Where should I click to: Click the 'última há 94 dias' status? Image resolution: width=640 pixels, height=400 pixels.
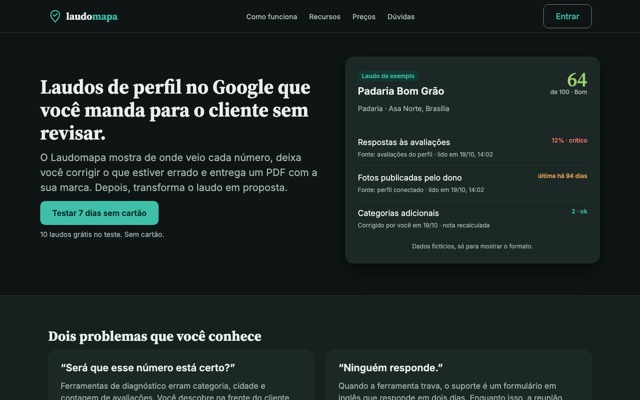pos(562,176)
